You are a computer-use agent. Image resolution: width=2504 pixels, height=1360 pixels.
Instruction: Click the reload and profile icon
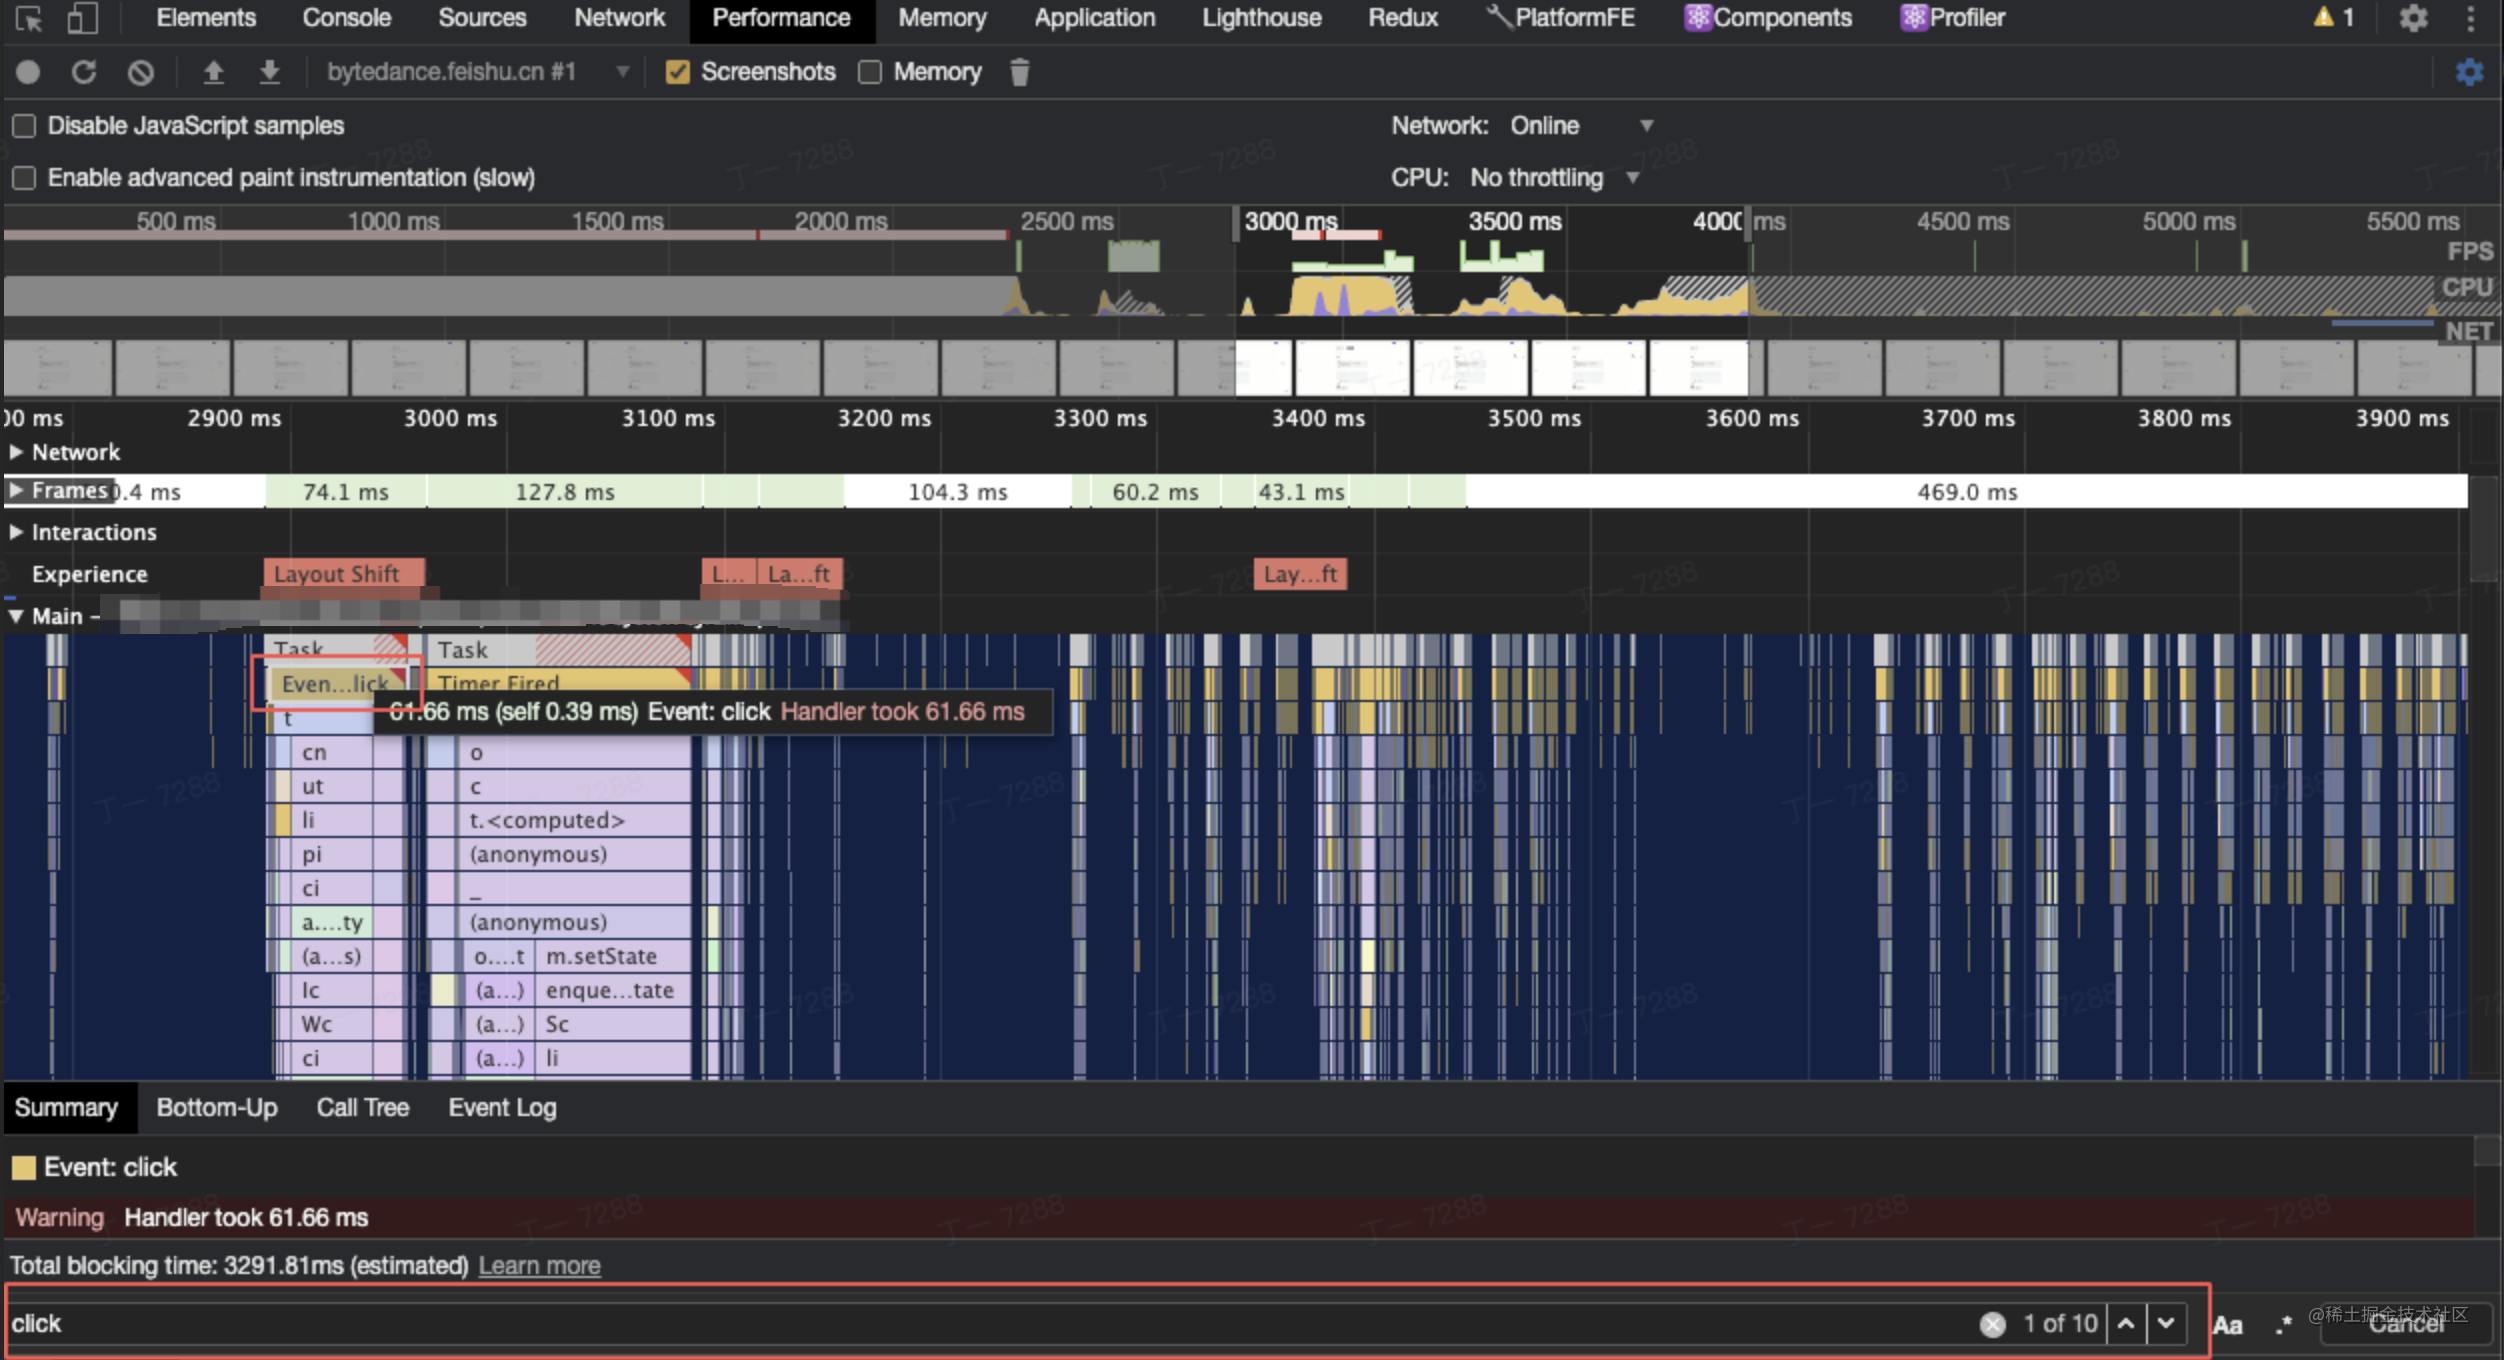point(84,72)
